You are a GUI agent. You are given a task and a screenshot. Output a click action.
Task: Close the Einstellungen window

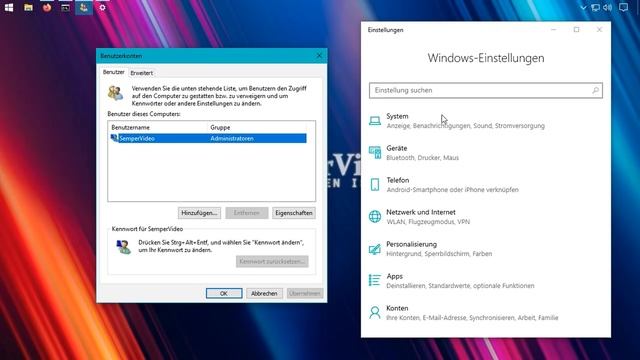599,29
